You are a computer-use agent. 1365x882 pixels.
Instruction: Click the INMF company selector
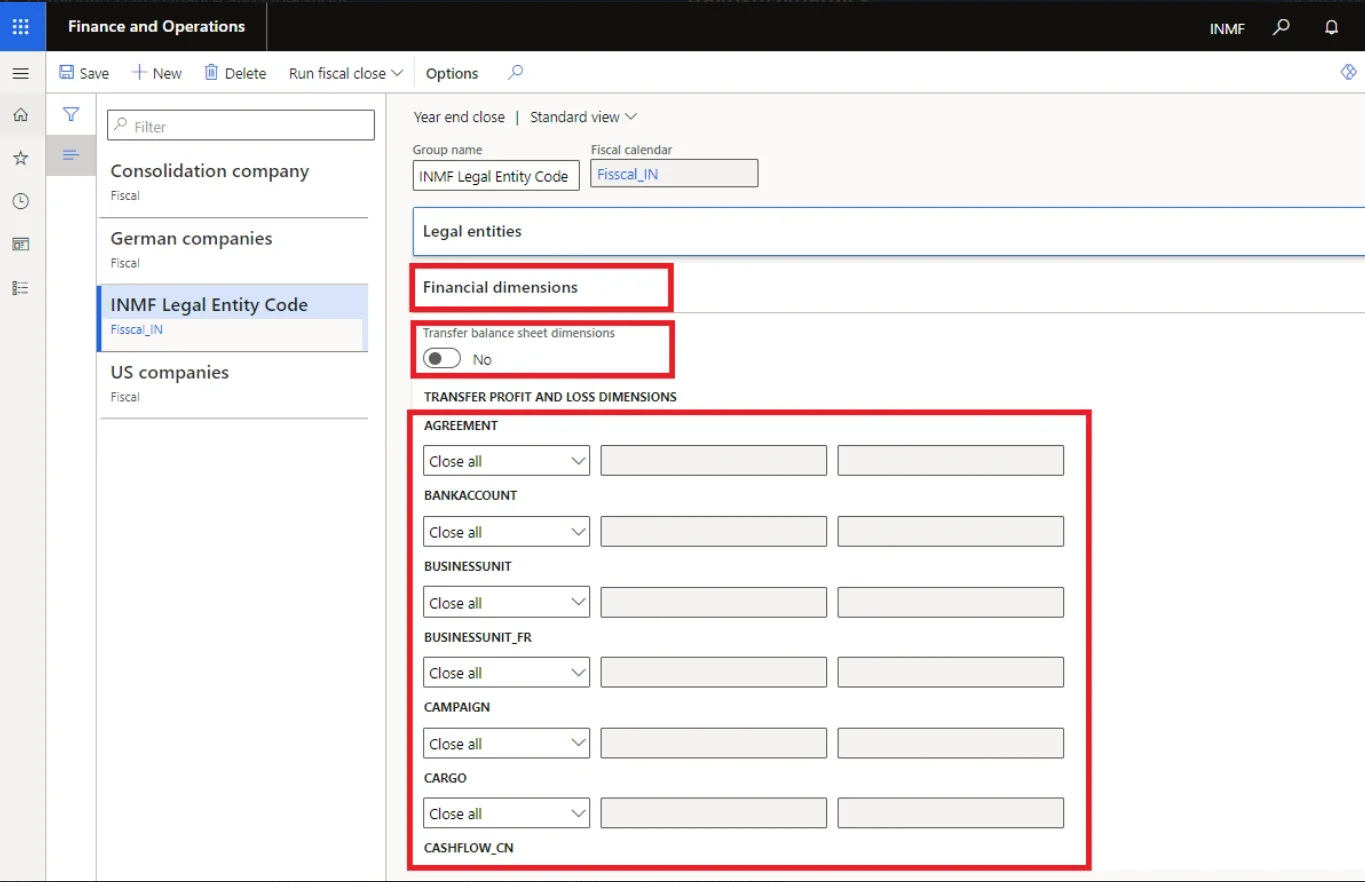tap(1227, 28)
